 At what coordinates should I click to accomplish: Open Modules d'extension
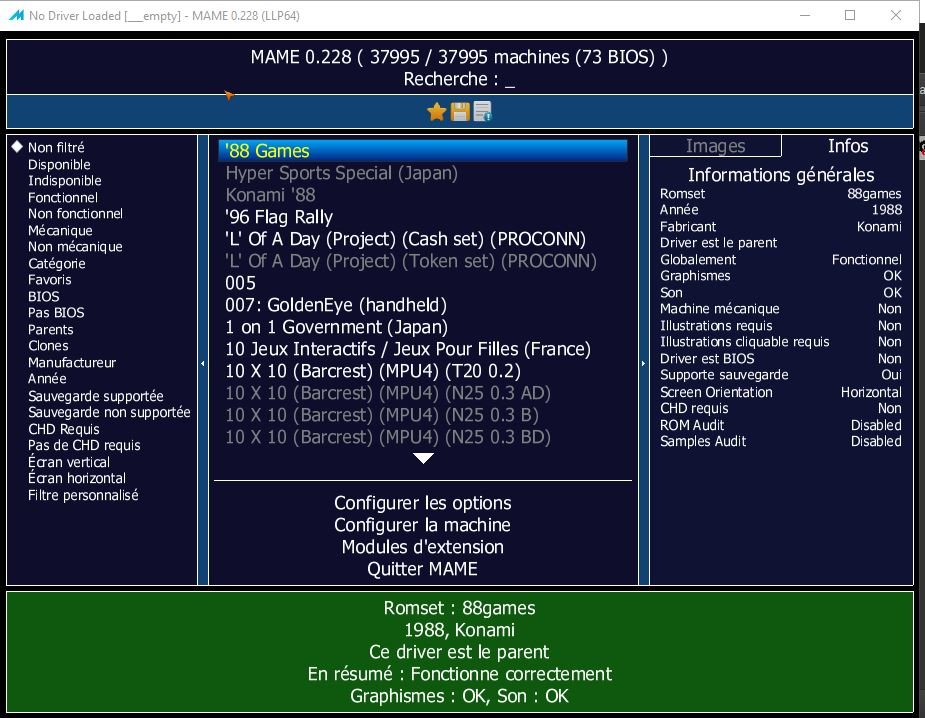point(423,547)
